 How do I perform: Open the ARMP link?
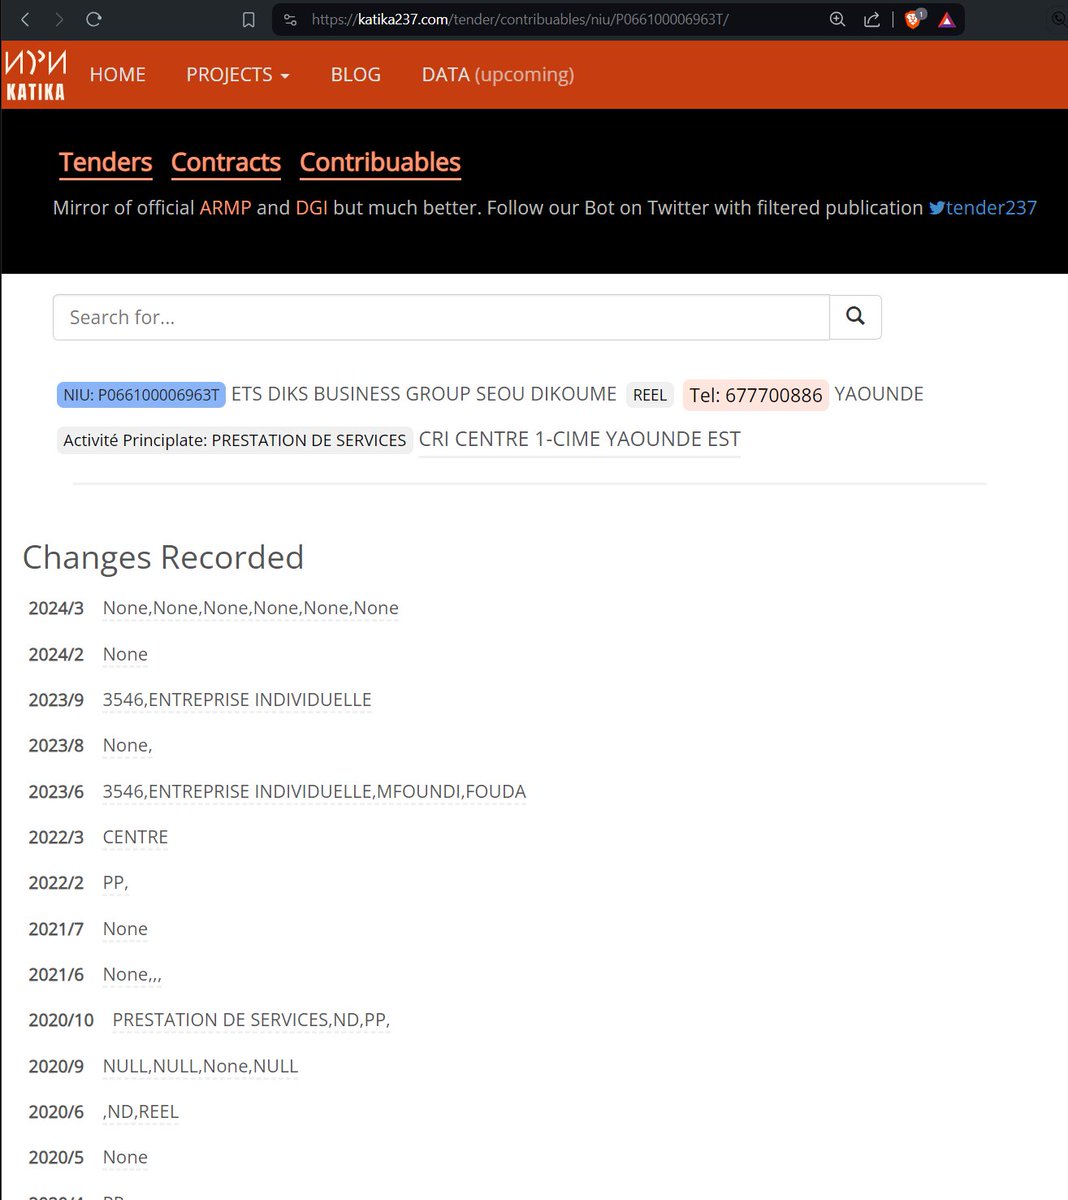point(225,207)
